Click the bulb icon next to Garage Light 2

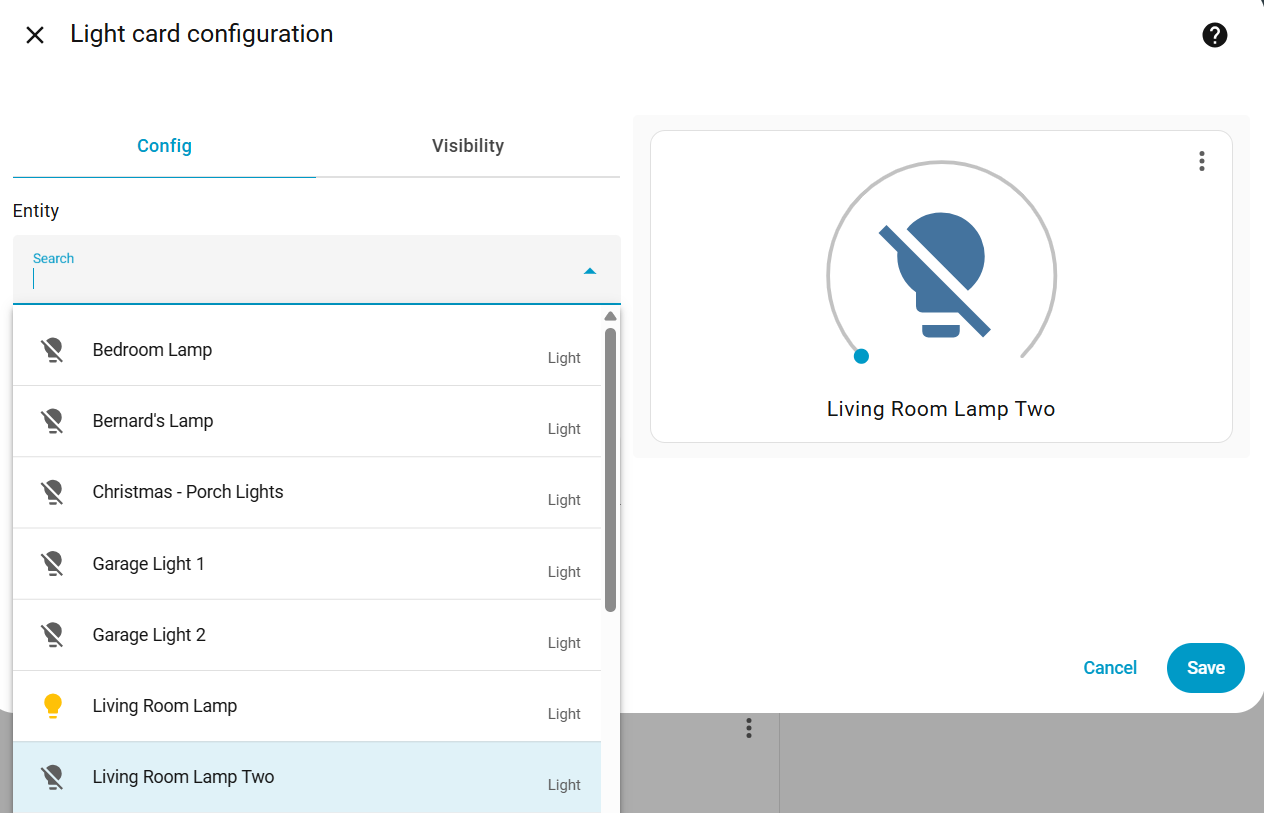tap(52, 634)
